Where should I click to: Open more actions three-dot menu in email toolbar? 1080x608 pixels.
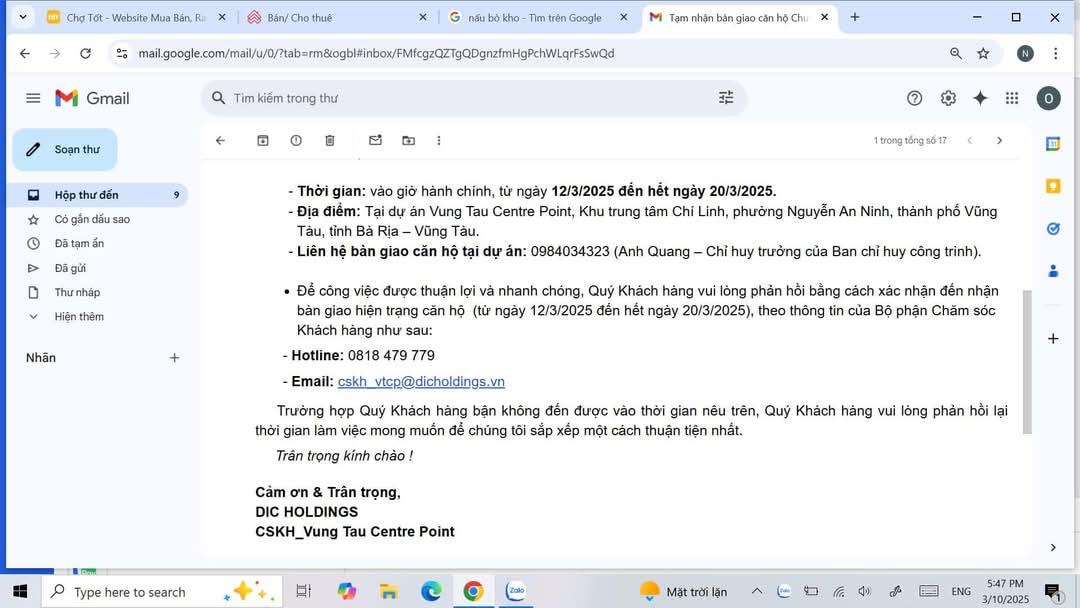coord(439,140)
